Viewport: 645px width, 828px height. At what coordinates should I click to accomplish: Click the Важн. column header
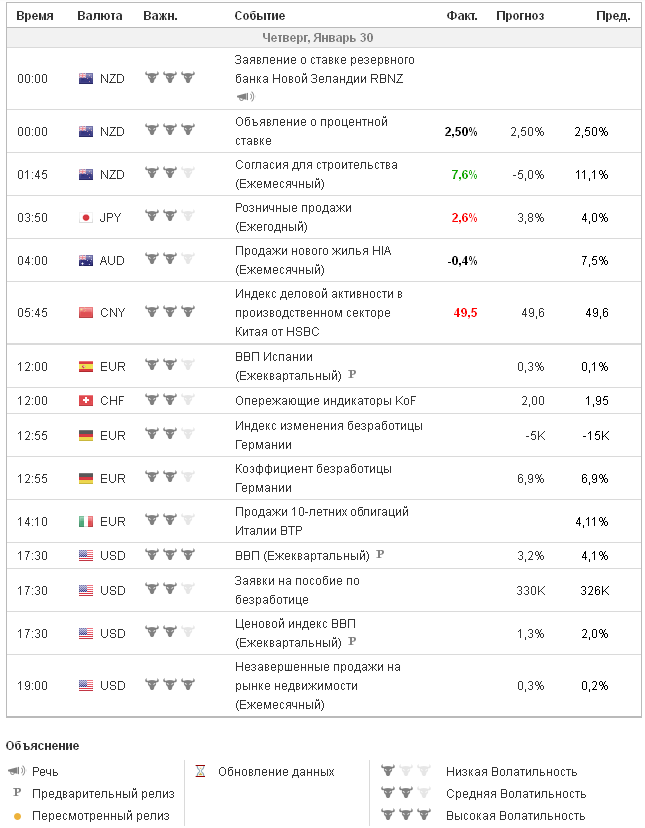(x=160, y=16)
